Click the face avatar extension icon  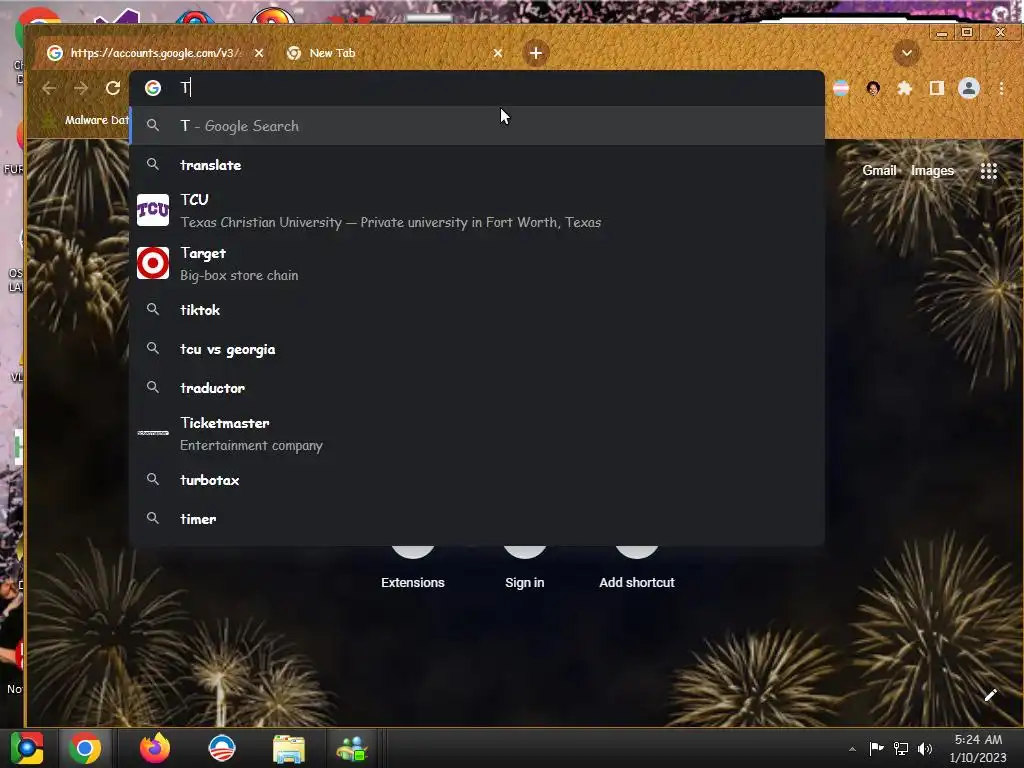(873, 88)
